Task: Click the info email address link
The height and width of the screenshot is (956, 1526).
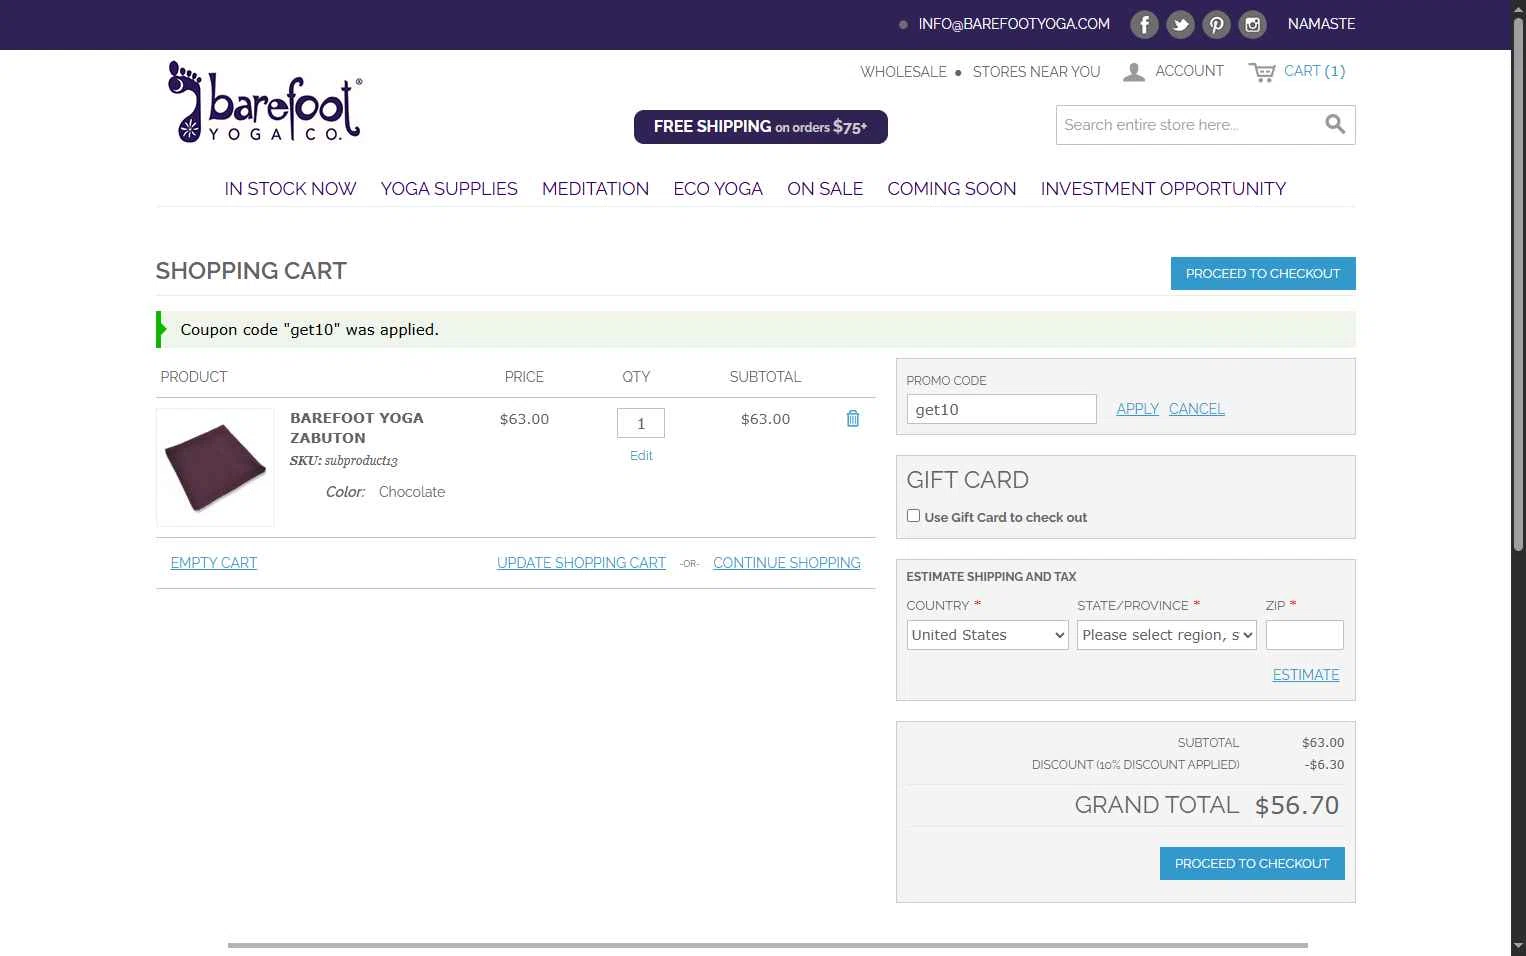Action: click(x=1014, y=24)
